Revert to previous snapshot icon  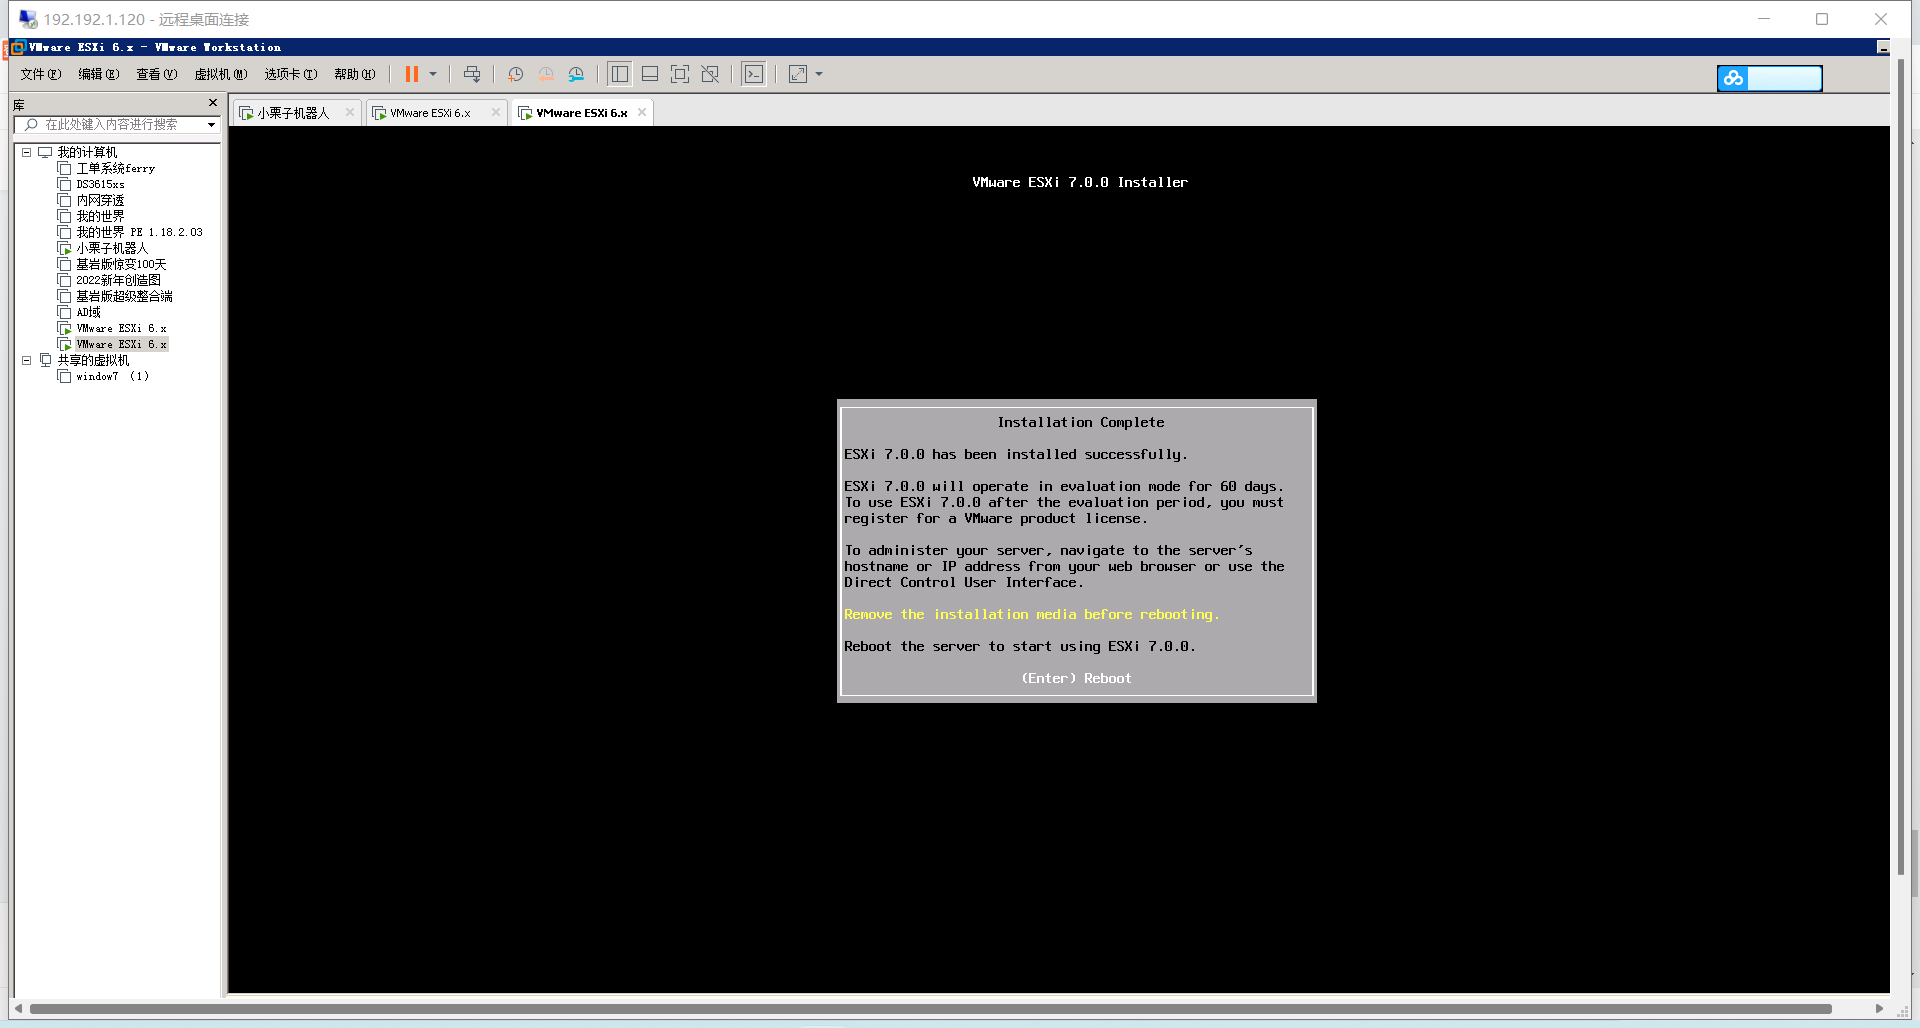click(x=546, y=74)
